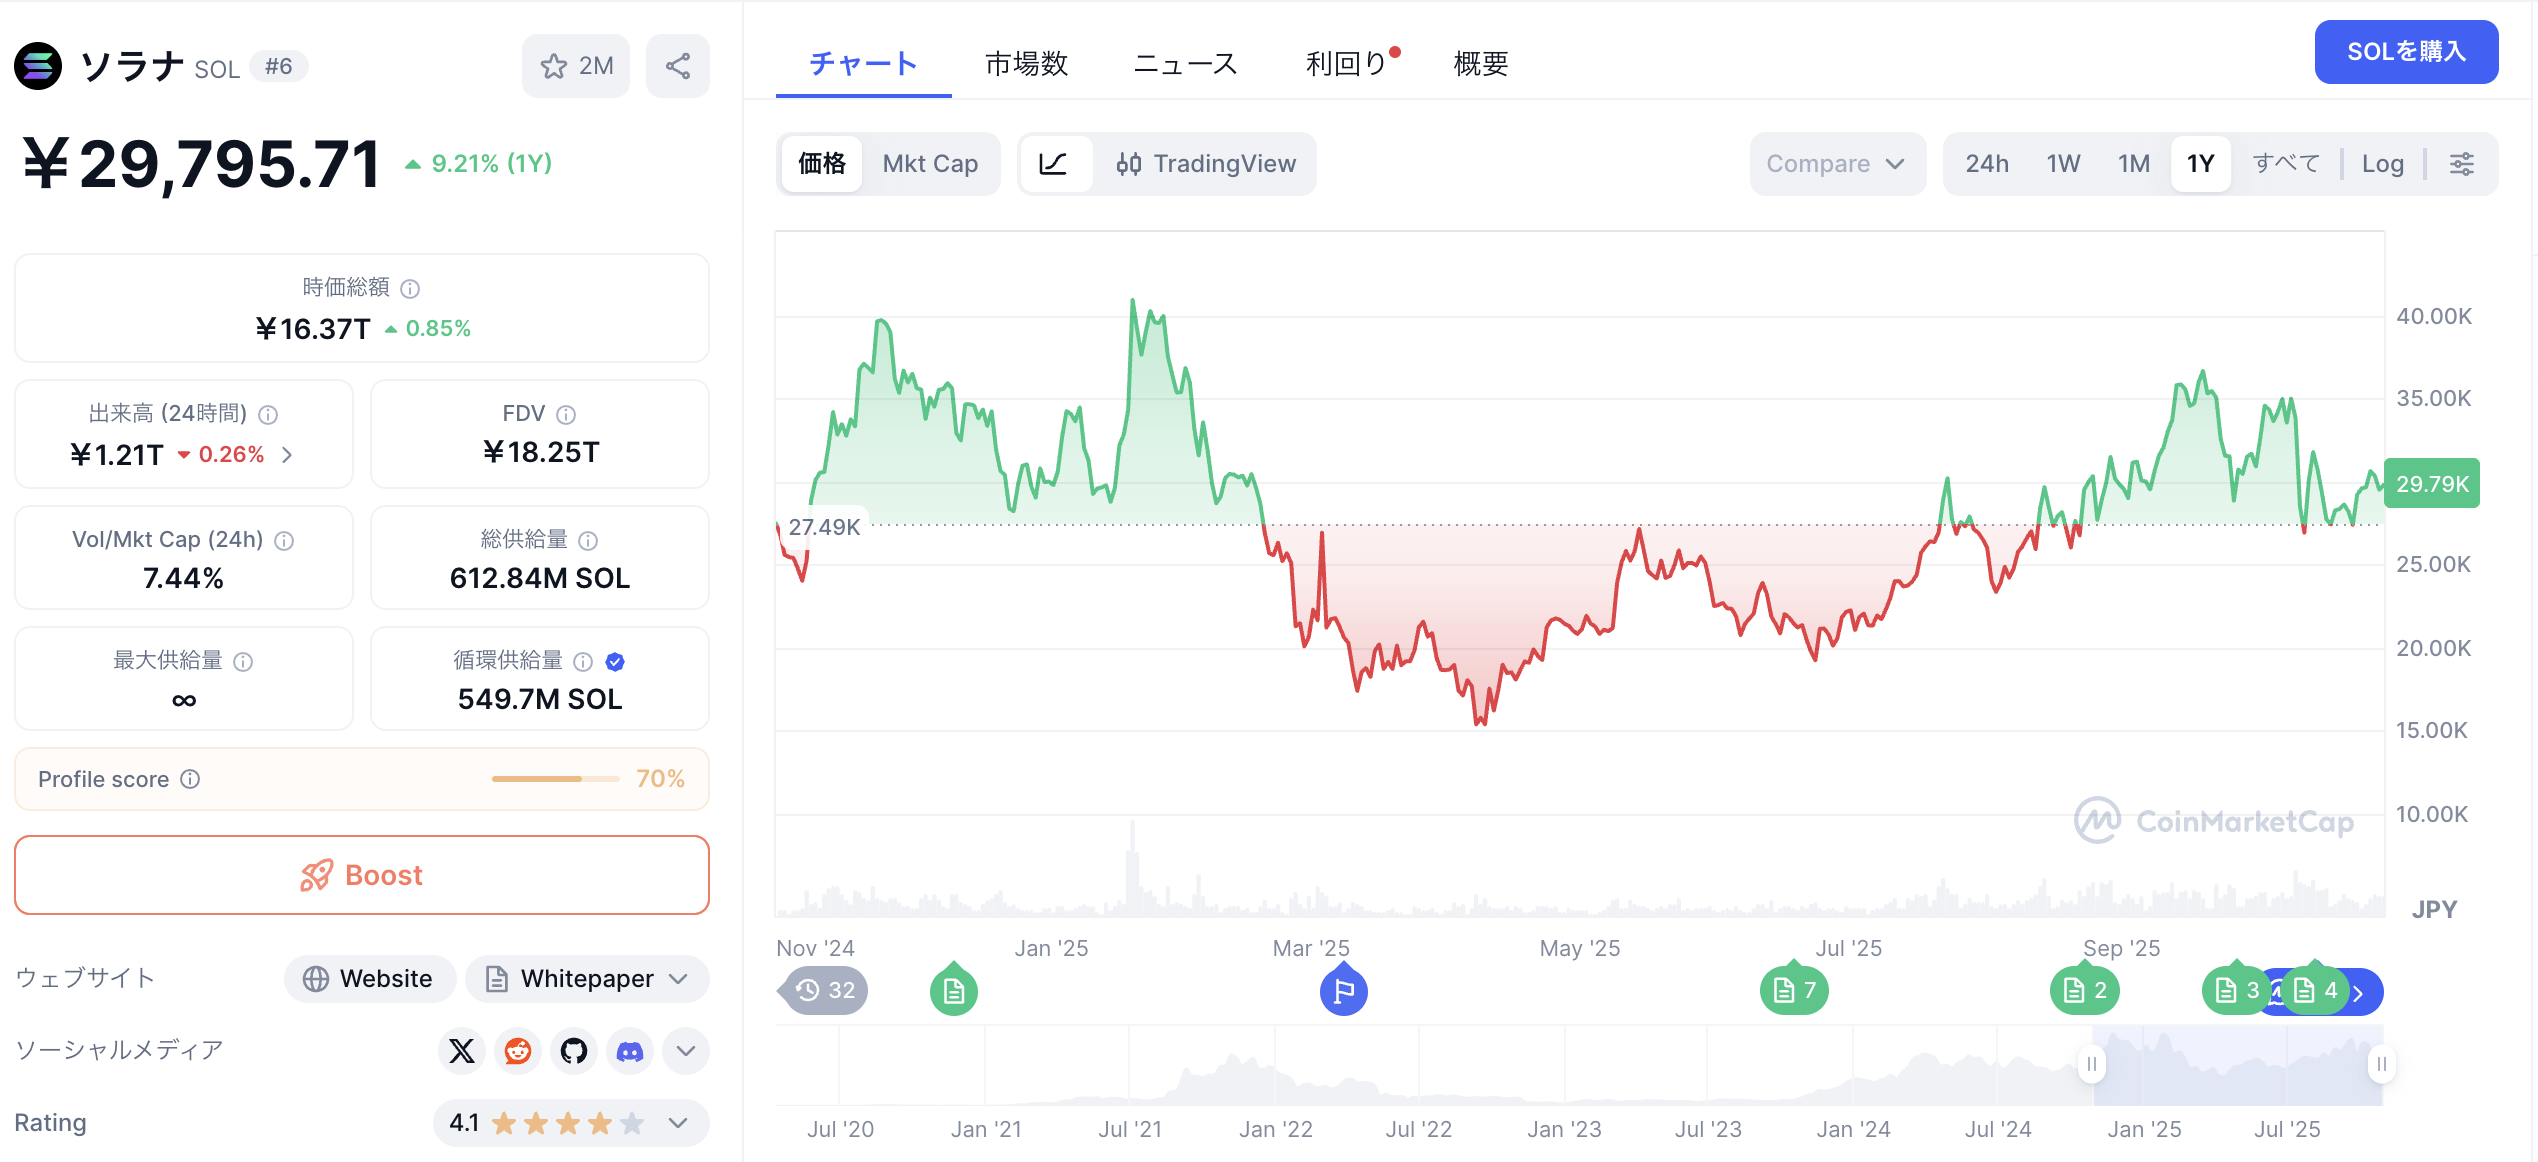The width and height of the screenshot is (2538, 1162).
Task: Open the CoinMarketCap logo watermark
Action: [2213, 820]
